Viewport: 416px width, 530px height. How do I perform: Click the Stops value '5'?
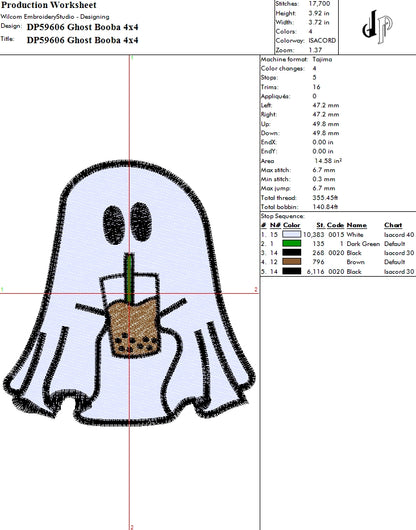point(314,78)
